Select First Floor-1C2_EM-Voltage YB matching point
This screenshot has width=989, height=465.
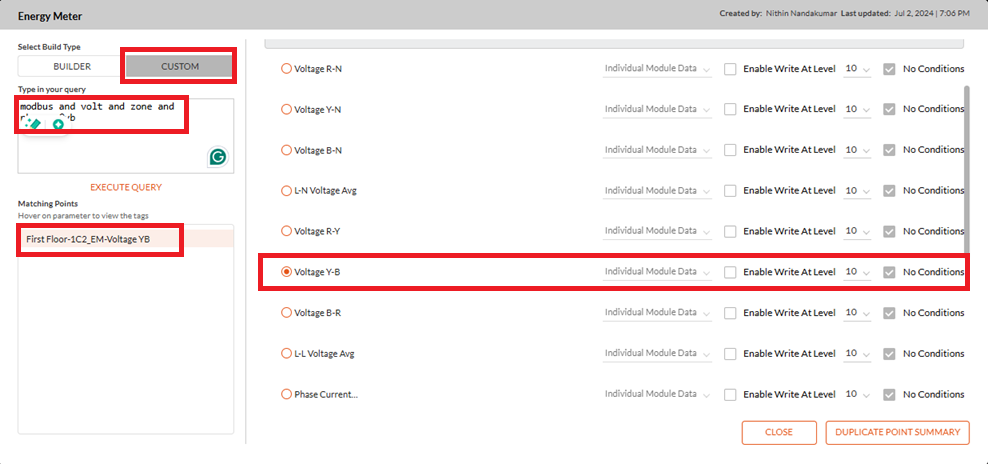coord(88,239)
